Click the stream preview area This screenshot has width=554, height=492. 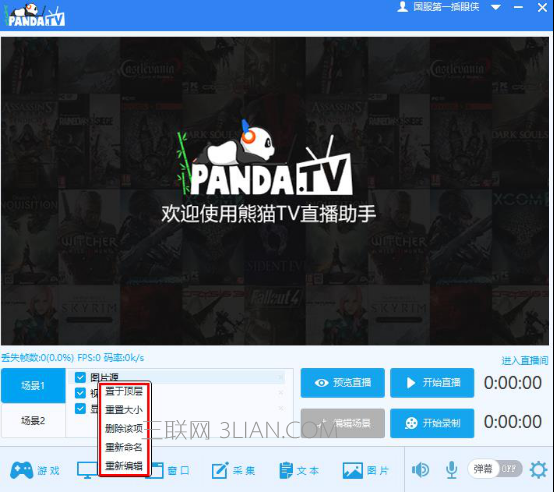coord(275,191)
